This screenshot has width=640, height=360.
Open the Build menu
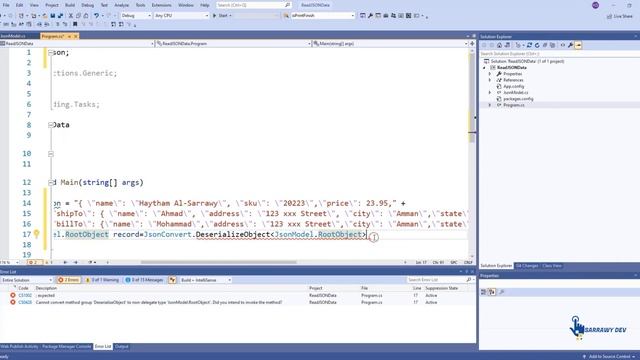tap(70, 5)
